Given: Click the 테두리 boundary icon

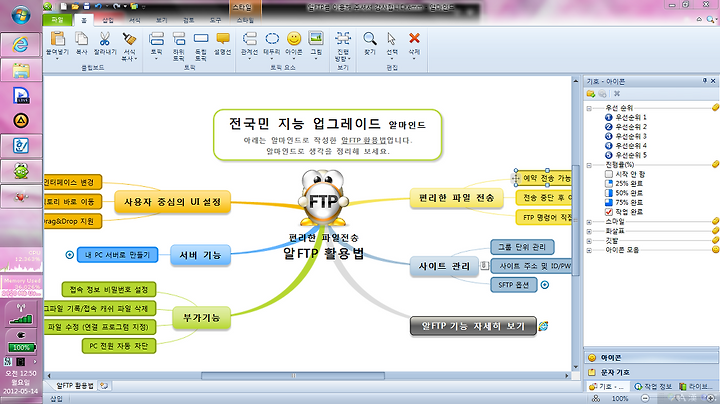Looking at the screenshot, I should pos(272,39).
